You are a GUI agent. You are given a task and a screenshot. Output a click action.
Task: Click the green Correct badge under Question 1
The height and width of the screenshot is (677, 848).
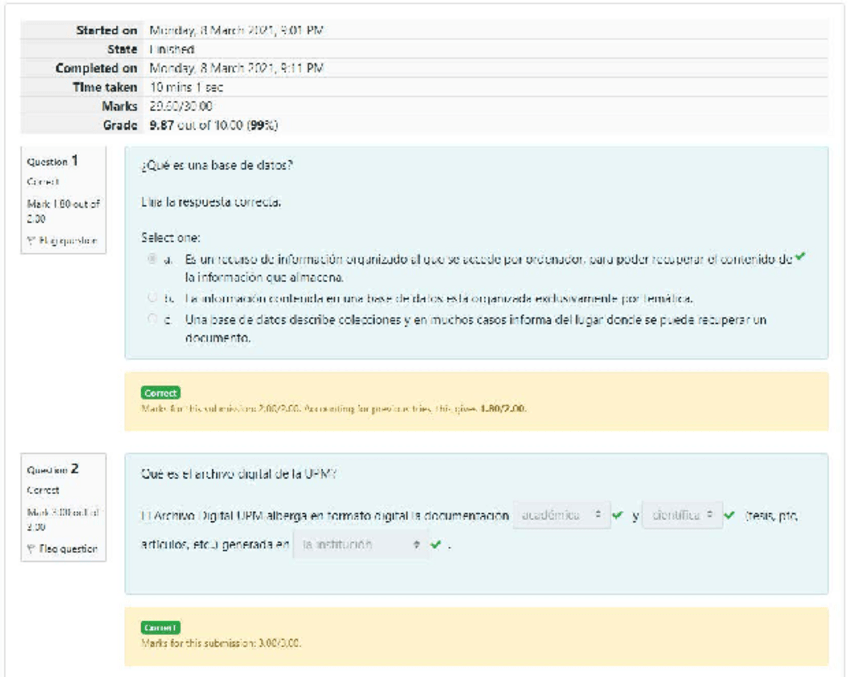(x=160, y=393)
